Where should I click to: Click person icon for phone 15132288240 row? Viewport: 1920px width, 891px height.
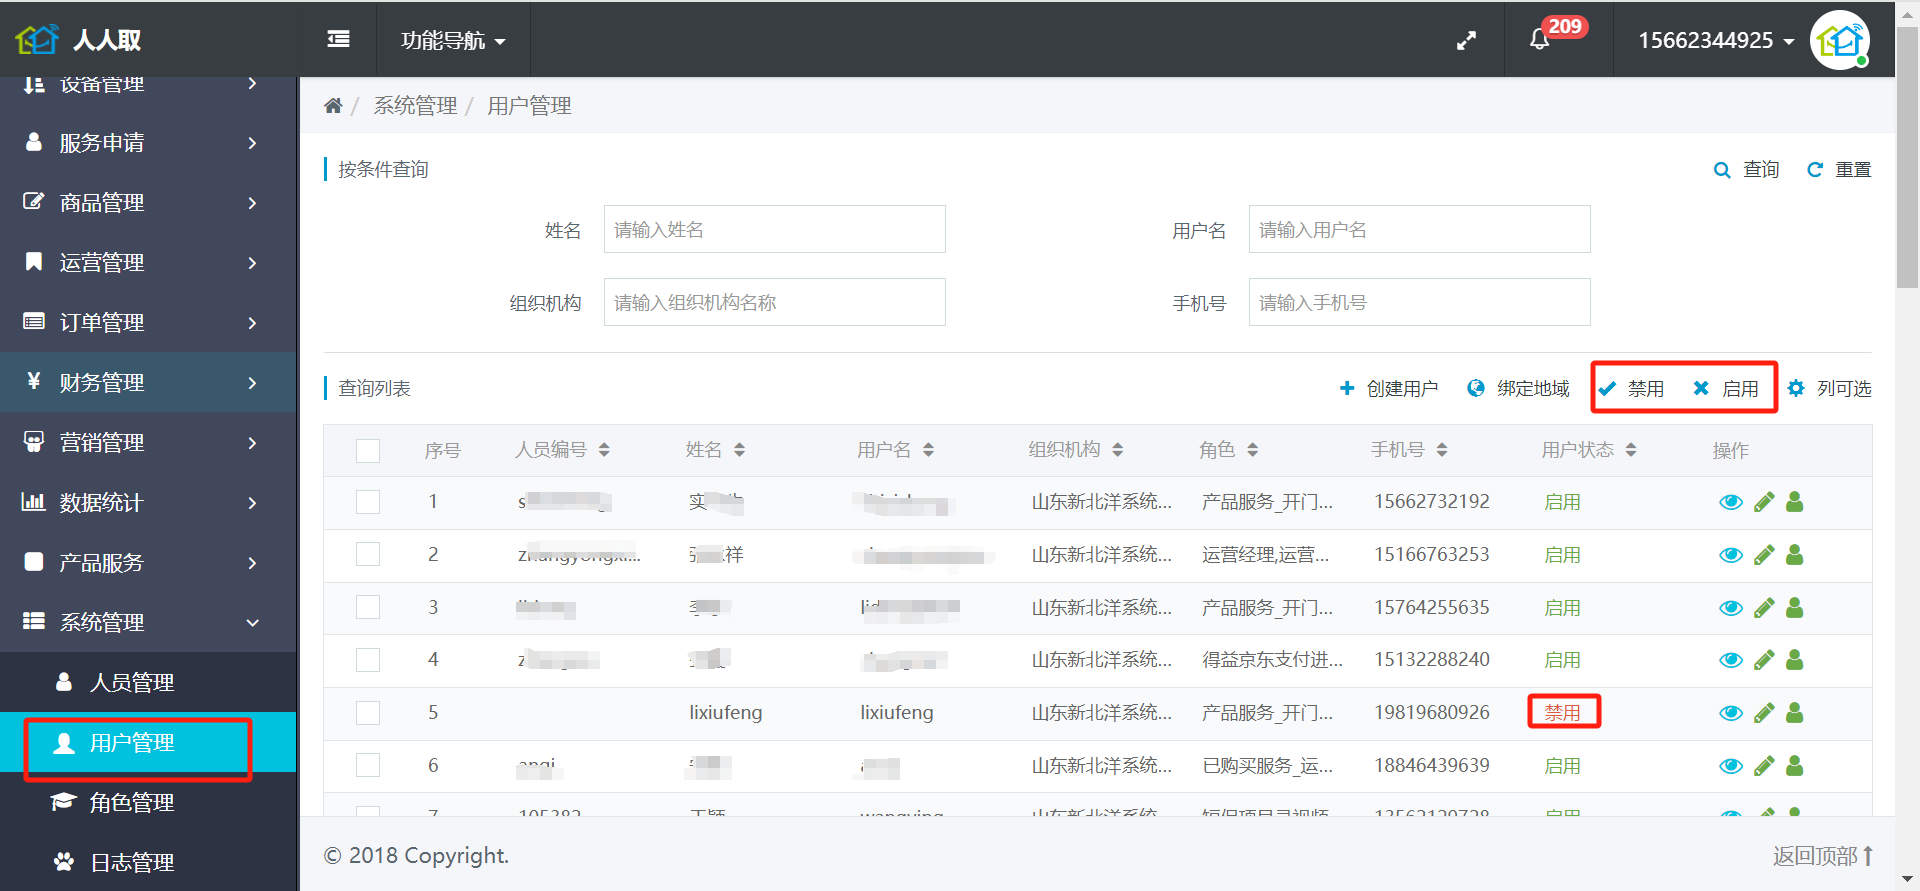click(x=1795, y=660)
